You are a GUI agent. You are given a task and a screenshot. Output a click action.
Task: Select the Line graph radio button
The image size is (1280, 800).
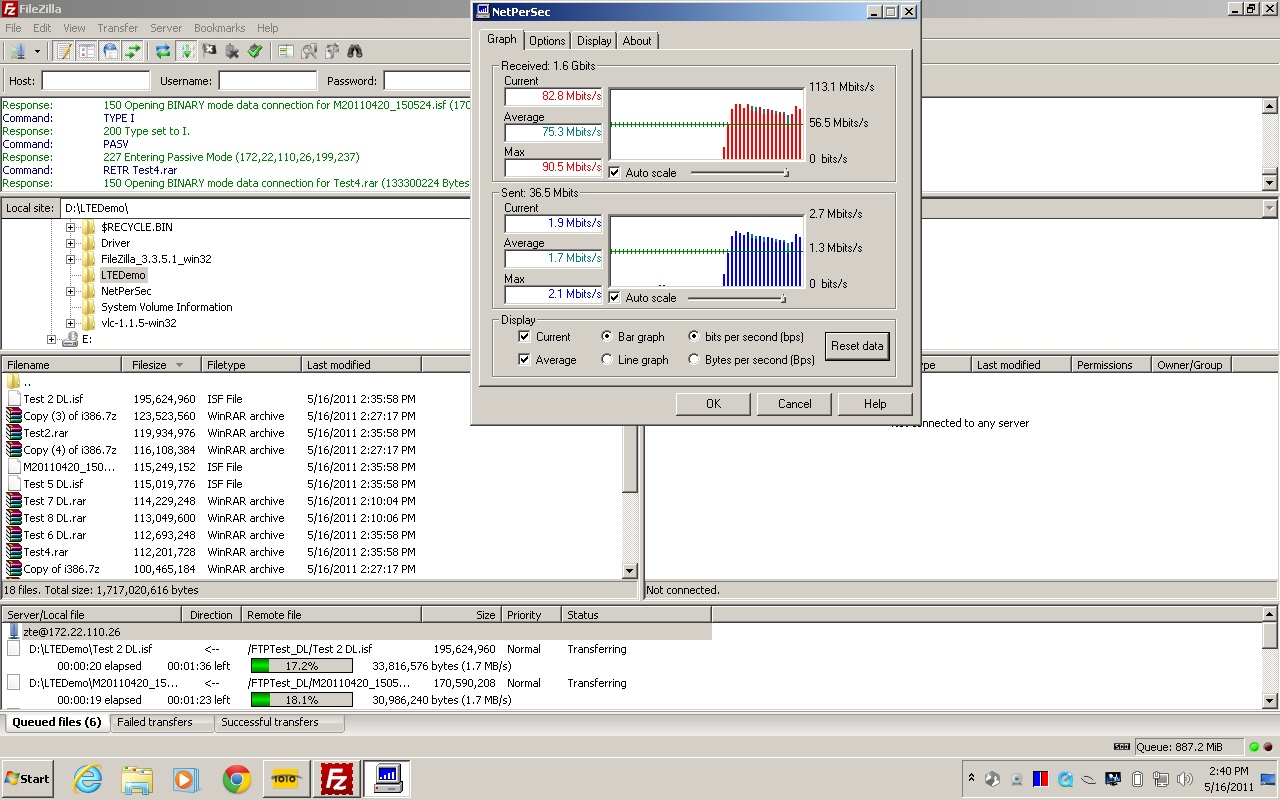pos(607,360)
